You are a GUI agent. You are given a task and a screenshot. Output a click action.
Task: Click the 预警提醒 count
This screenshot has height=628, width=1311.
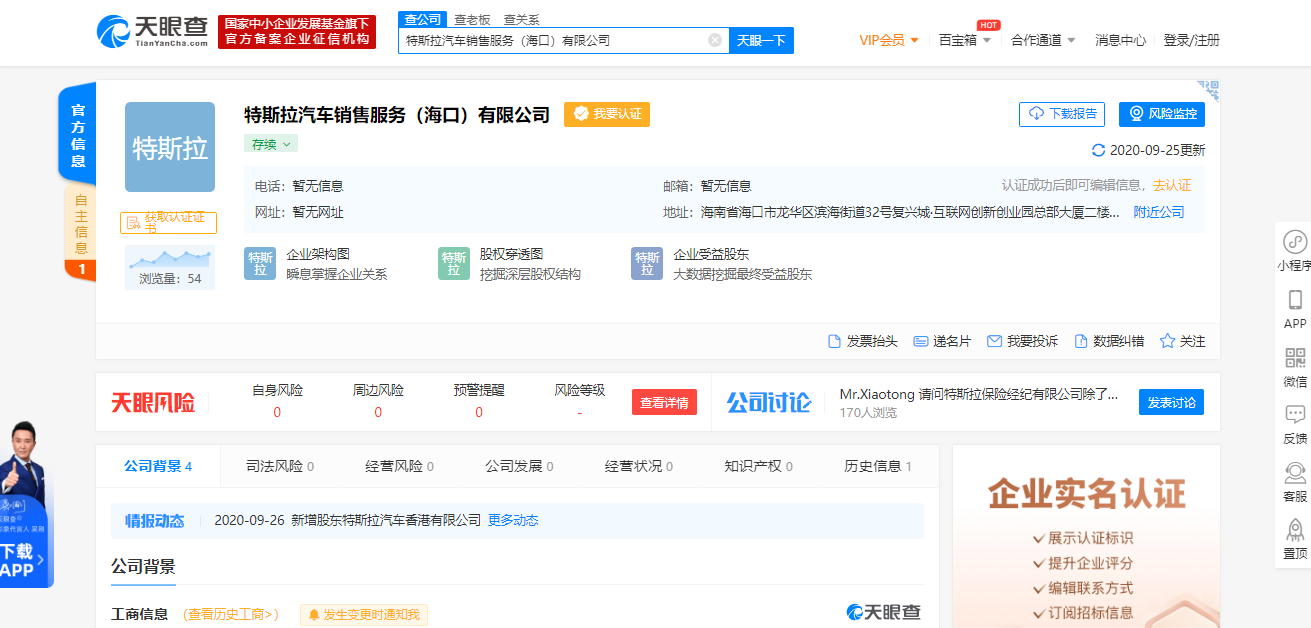coord(479,412)
